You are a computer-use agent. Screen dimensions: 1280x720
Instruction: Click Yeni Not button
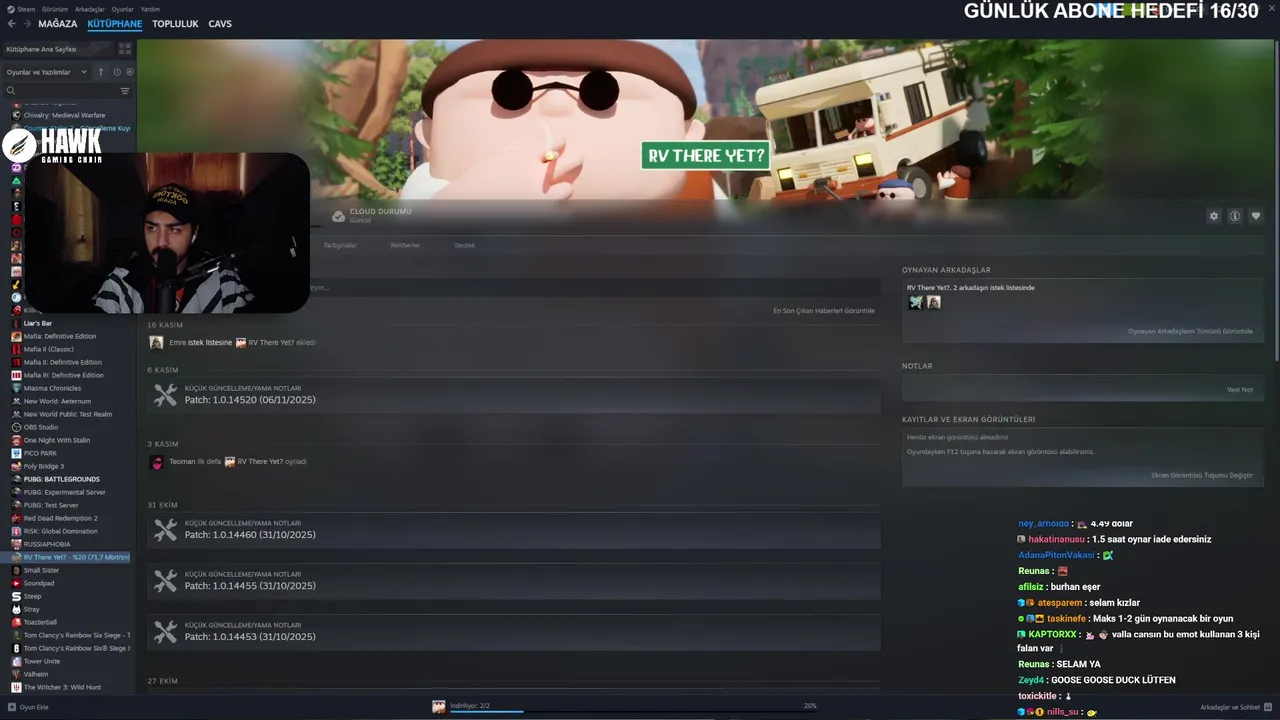[x=1240, y=389]
